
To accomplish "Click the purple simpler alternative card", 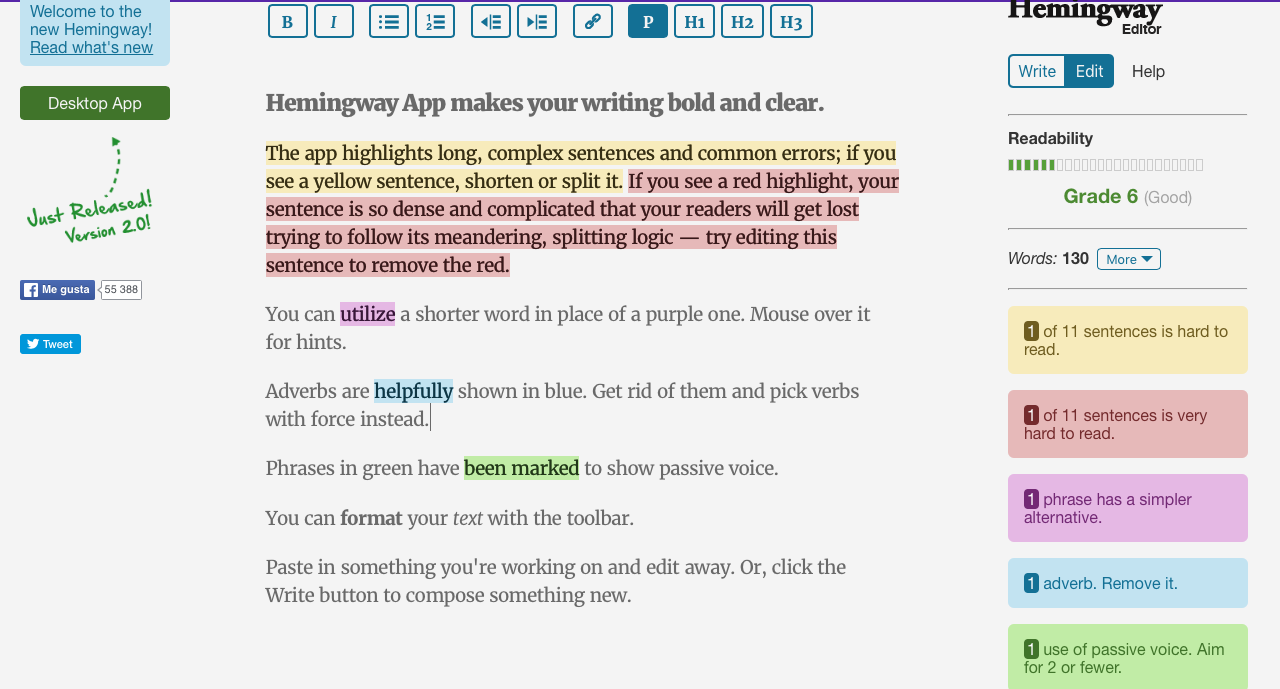I will pyautogui.click(x=1128, y=508).
